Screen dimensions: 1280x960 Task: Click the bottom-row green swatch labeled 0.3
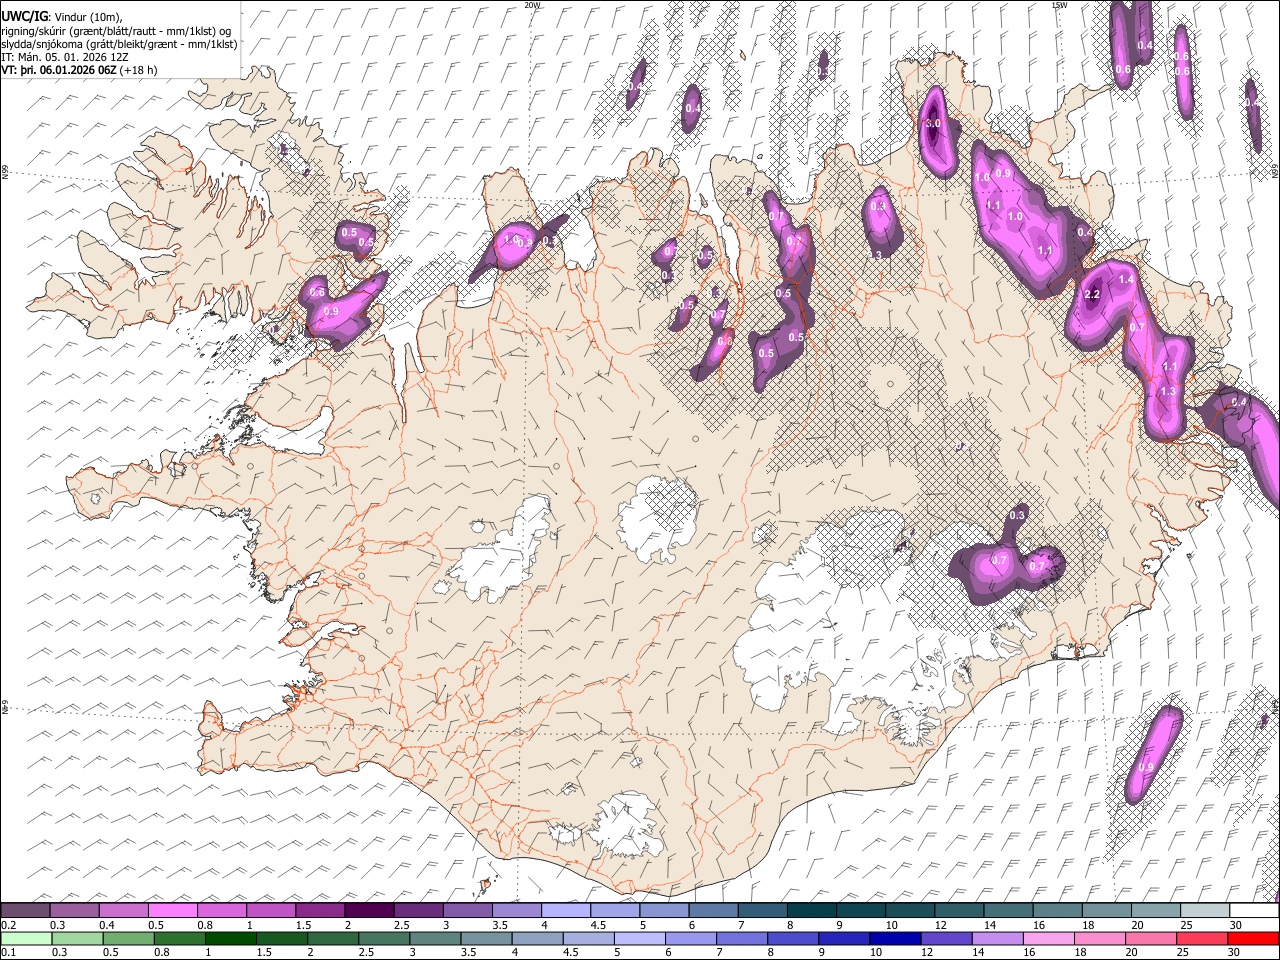pos(79,938)
